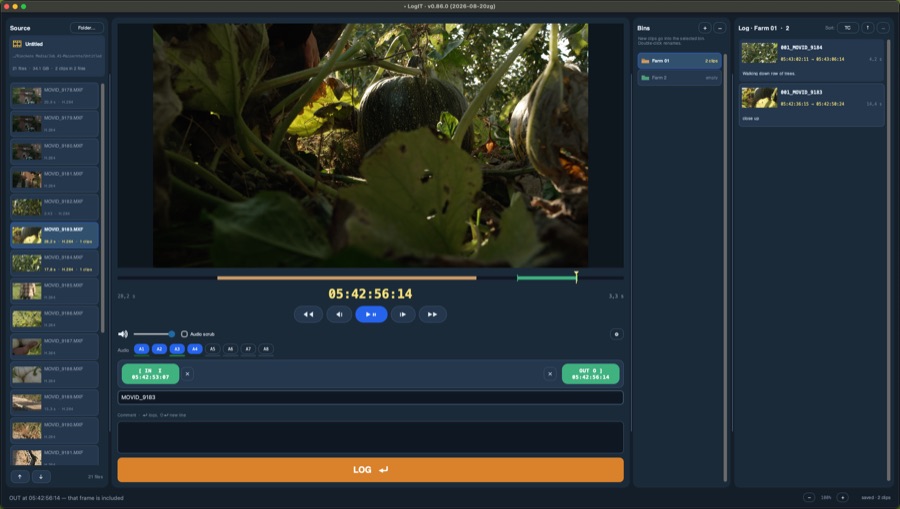
Task: Open logged clip 001_MOVID_9183 thumbnail
Action: pos(759,98)
